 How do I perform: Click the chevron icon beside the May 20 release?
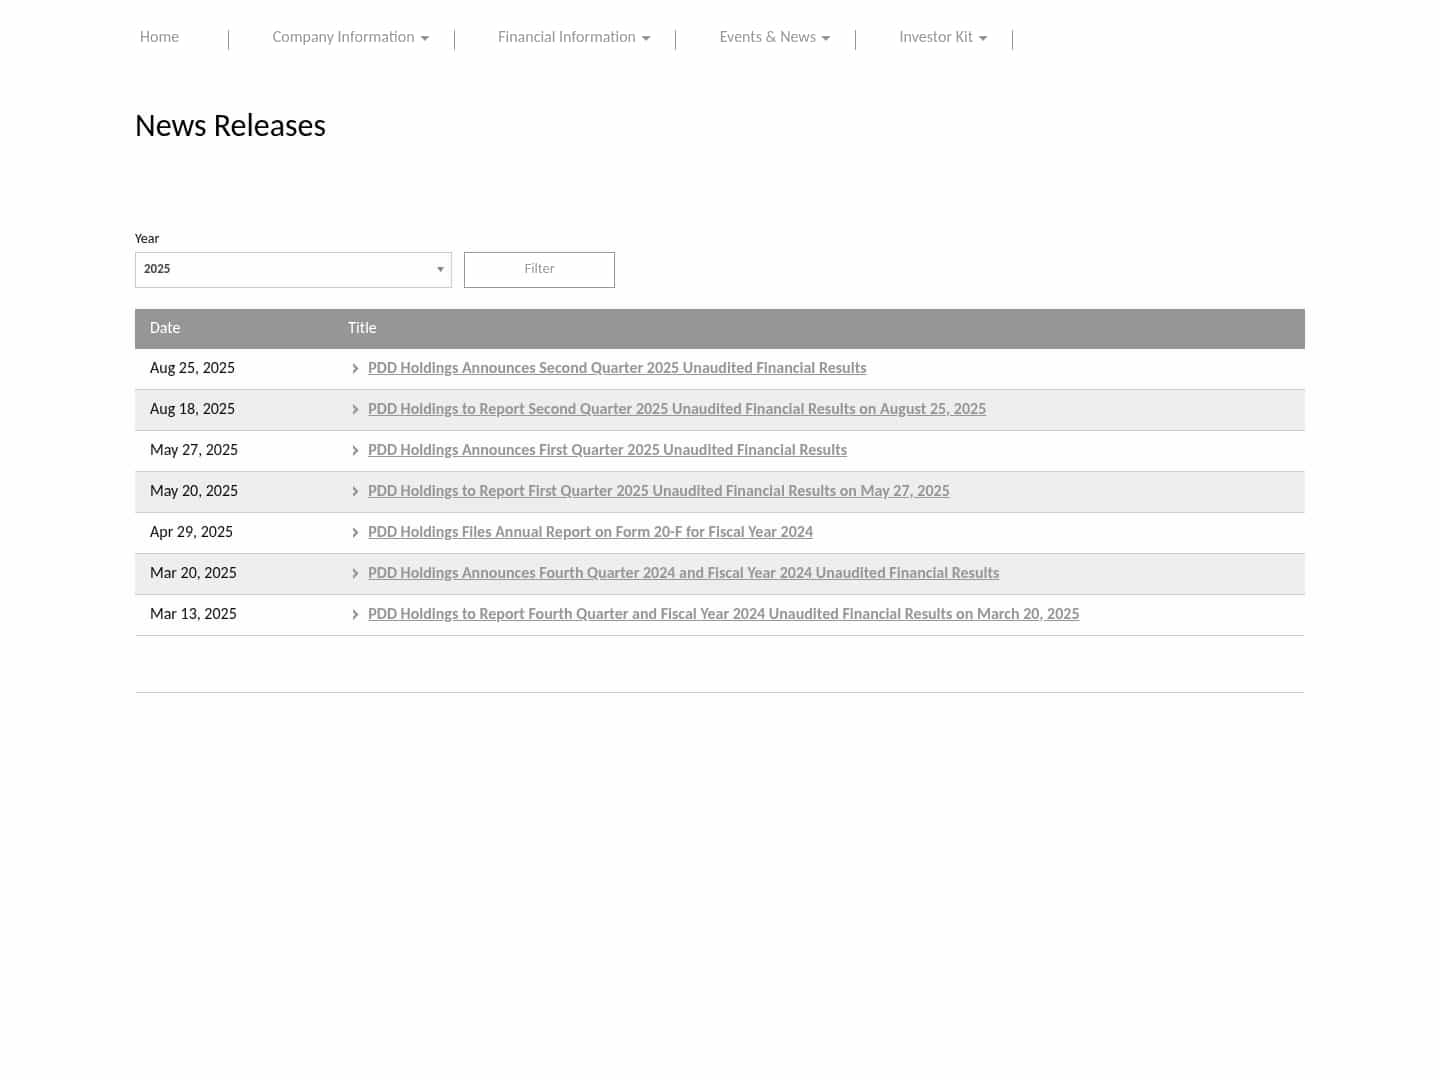click(355, 492)
